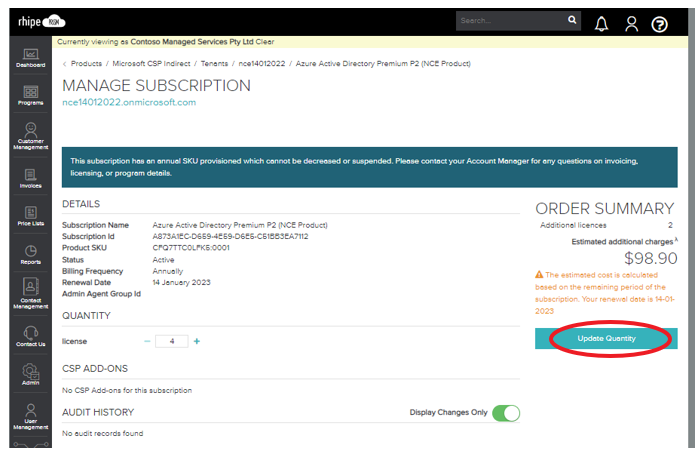Viewport: 698px width, 458px height.
Task: Increase license quantity with plus
Action: [x=197, y=341]
